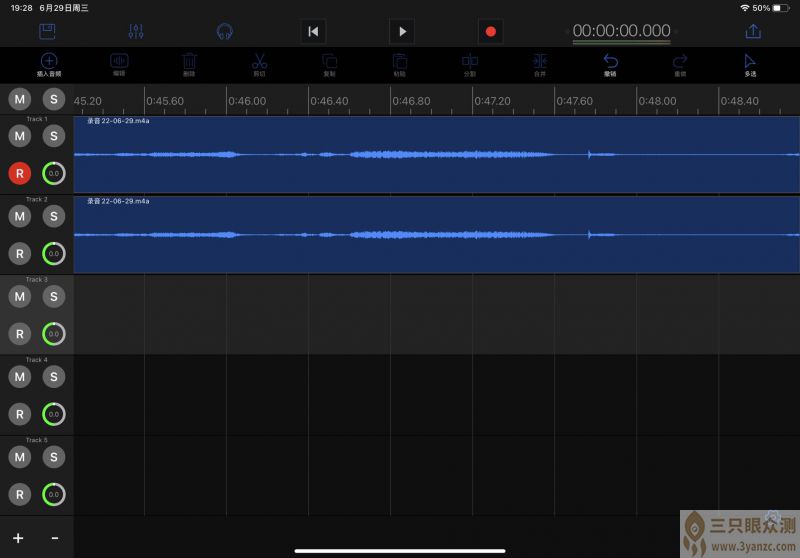Tap the 00:00:00.000 time display
This screenshot has width=800, height=558.
(621, 31)
